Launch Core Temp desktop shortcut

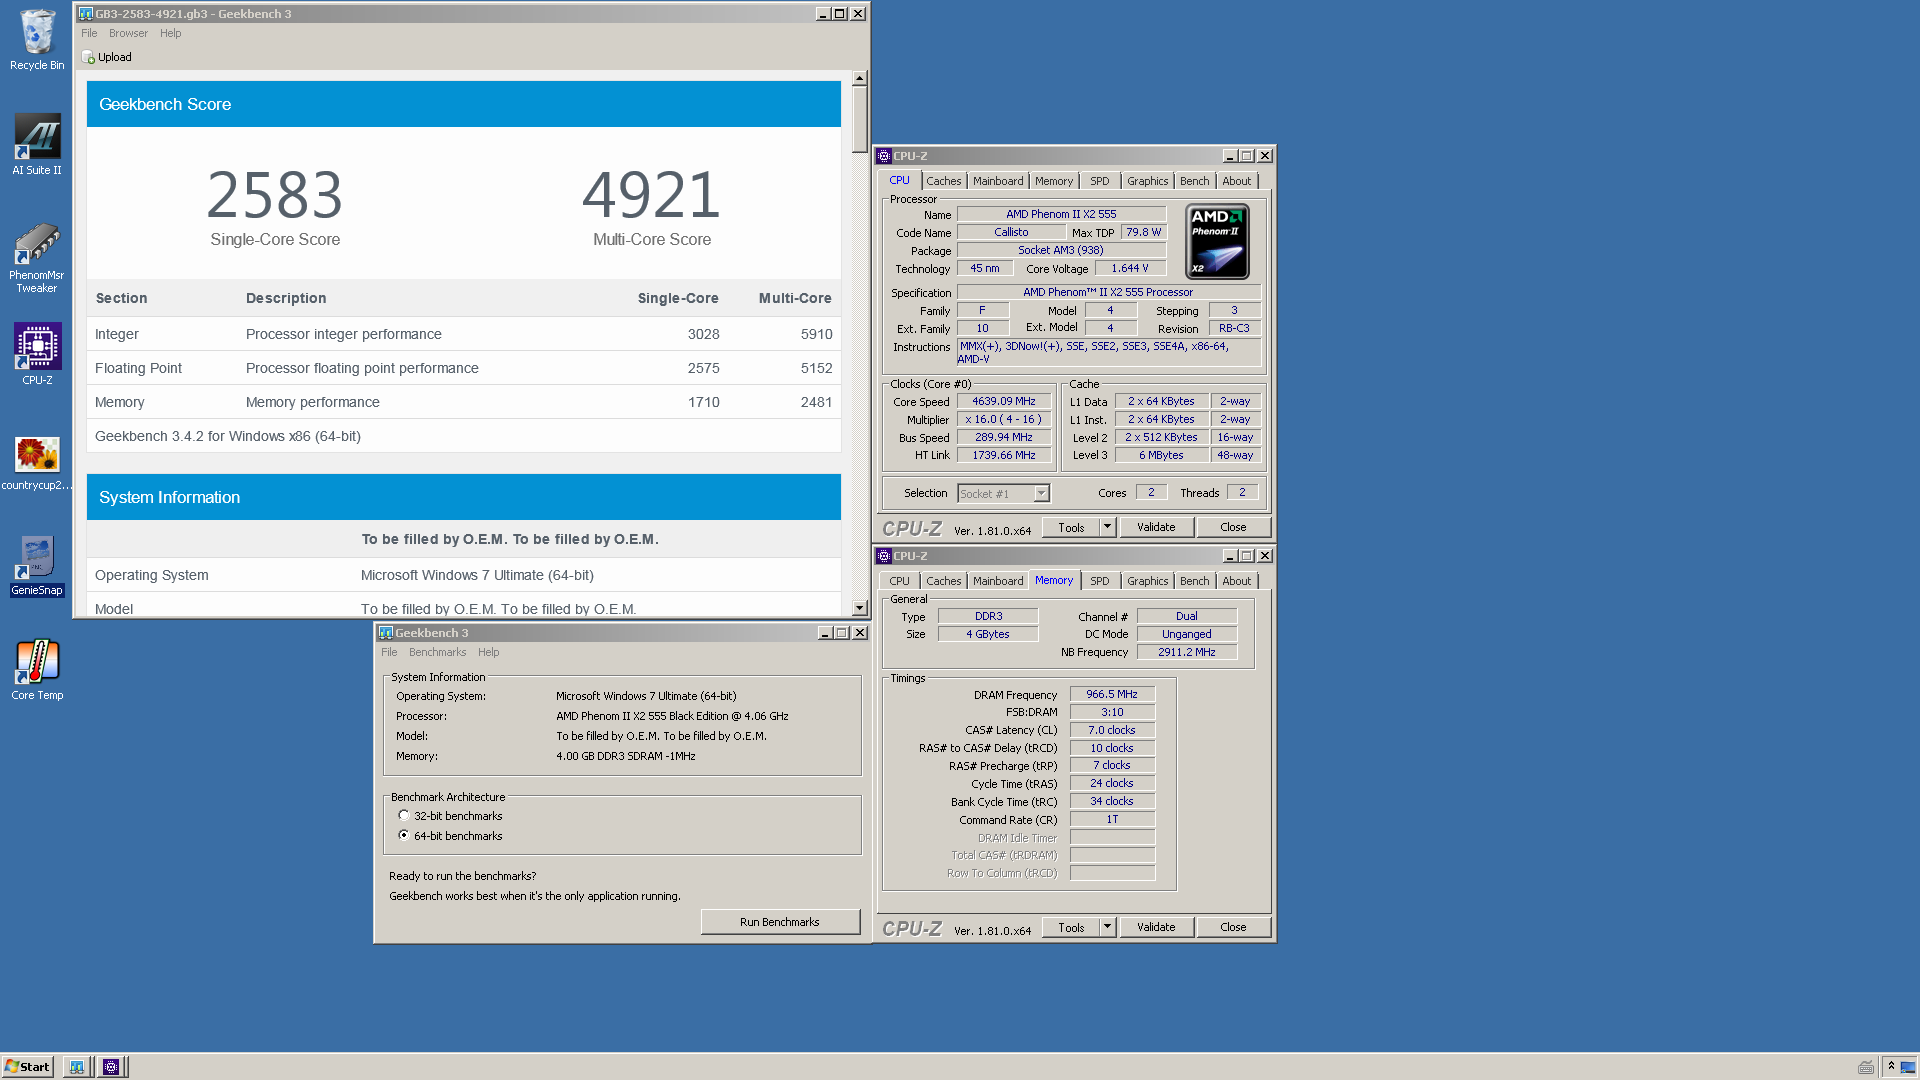(37, 669)
